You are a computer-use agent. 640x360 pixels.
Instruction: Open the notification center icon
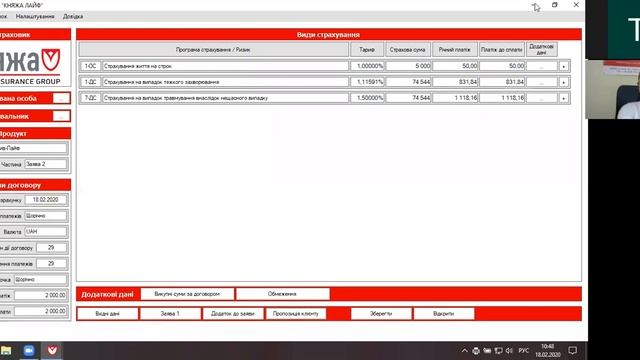pyautogui.click(x=573, y=351)
